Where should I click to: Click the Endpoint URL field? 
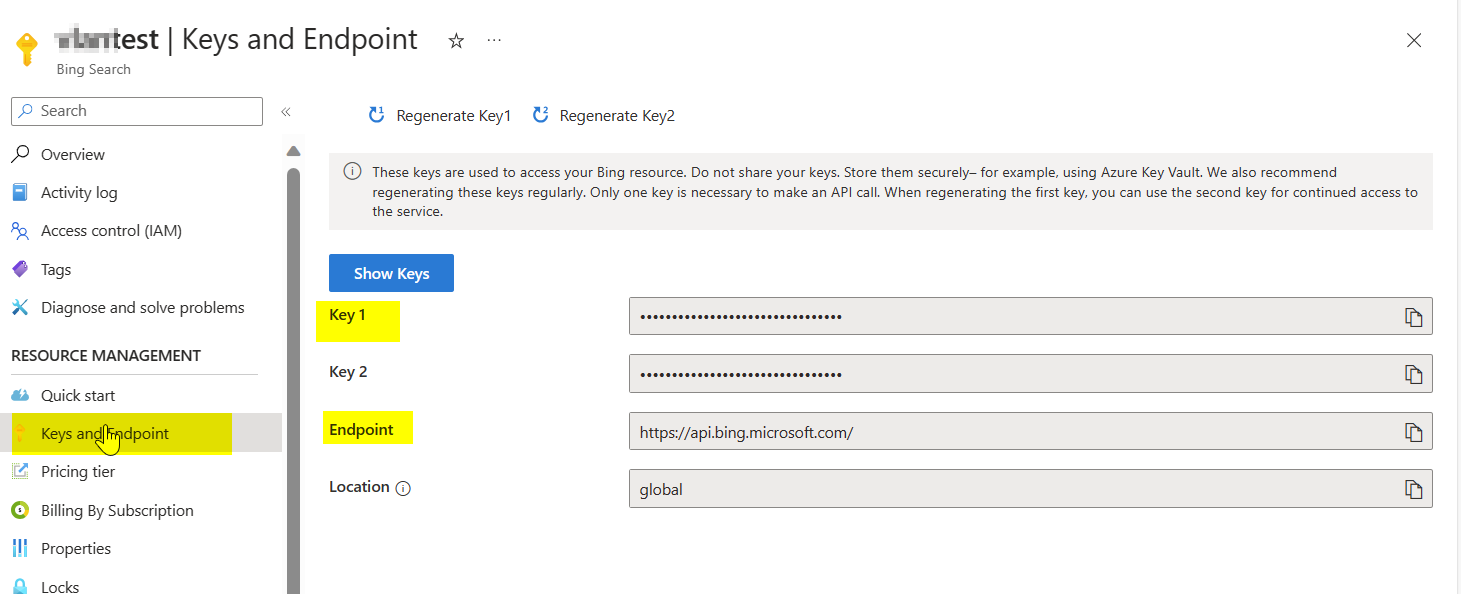1030,431
